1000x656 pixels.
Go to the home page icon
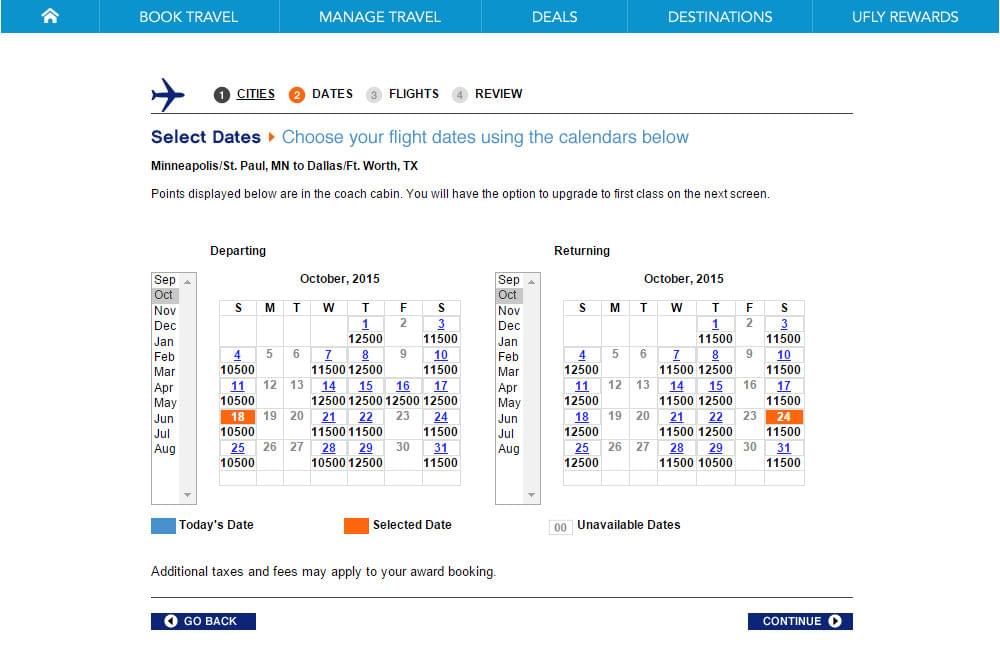point(50,16)
